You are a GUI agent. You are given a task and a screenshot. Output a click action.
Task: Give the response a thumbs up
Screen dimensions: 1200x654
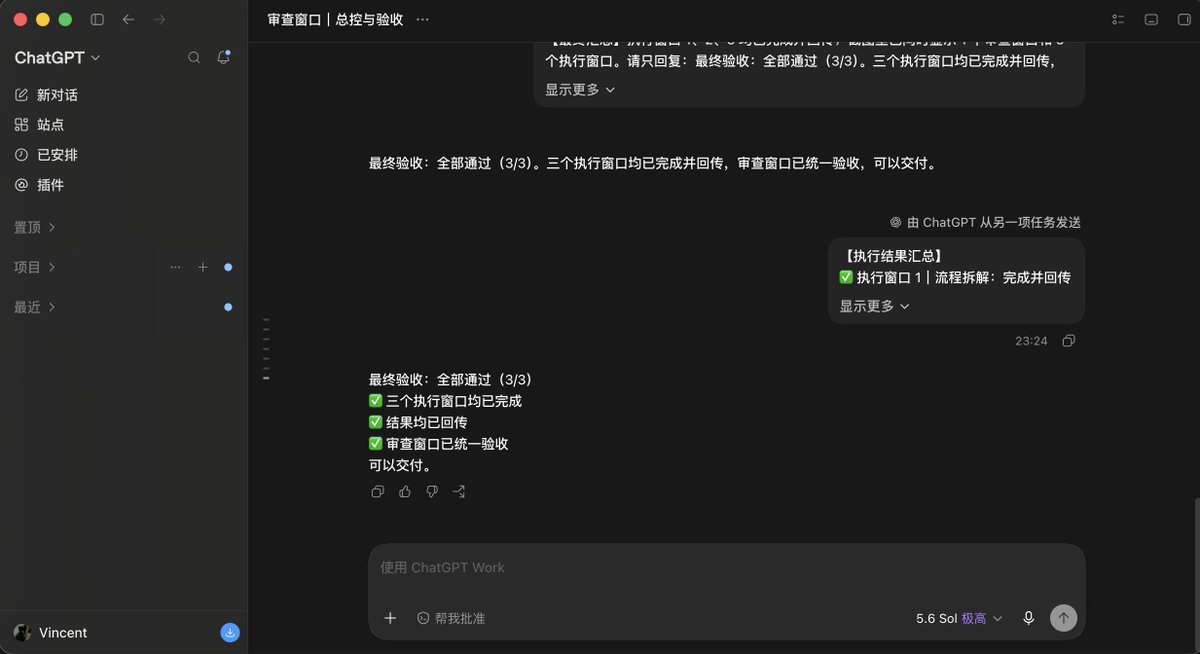pyautogui.click(x=405, y=491)
